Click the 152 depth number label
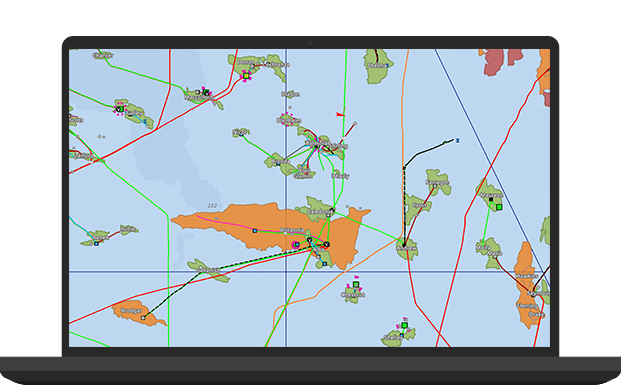This screenshot has width=621, height=385. (x=212, y=206)
